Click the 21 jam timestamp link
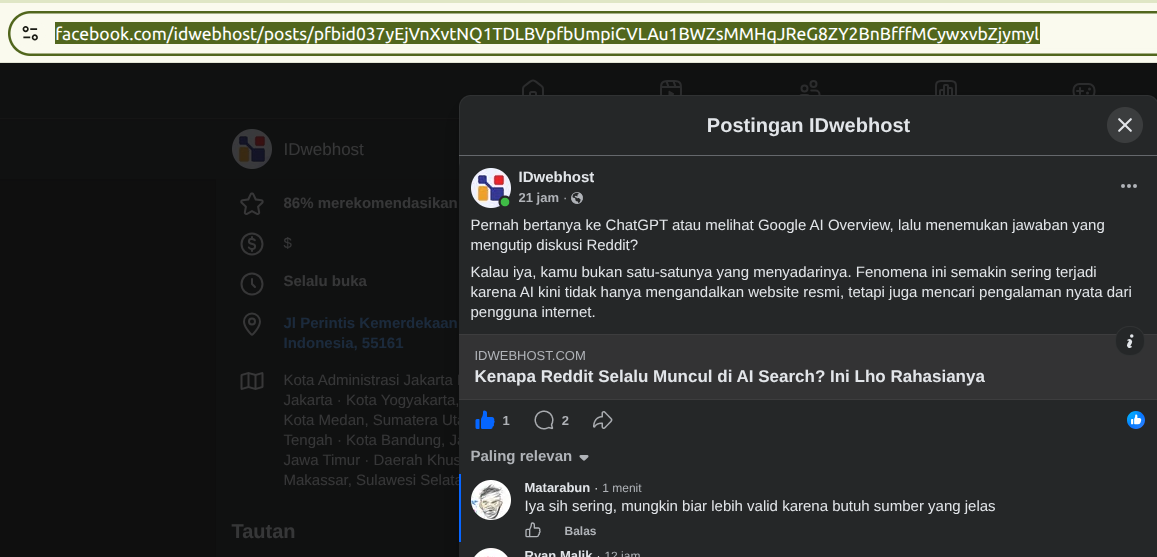This screenshot has width=1157, height=557. point(538,198)
